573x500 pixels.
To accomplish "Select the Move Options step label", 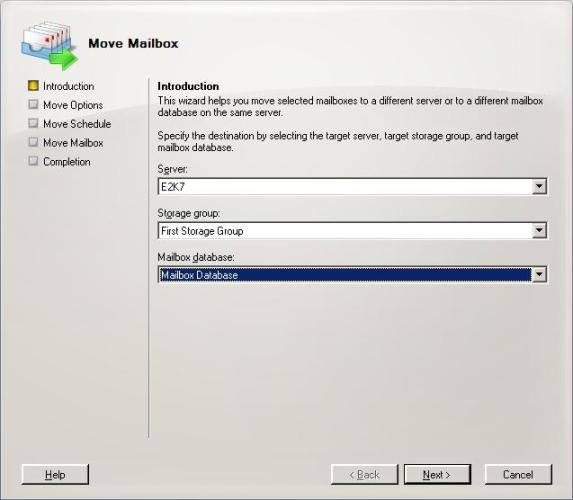I will click(x=73, y=105).
